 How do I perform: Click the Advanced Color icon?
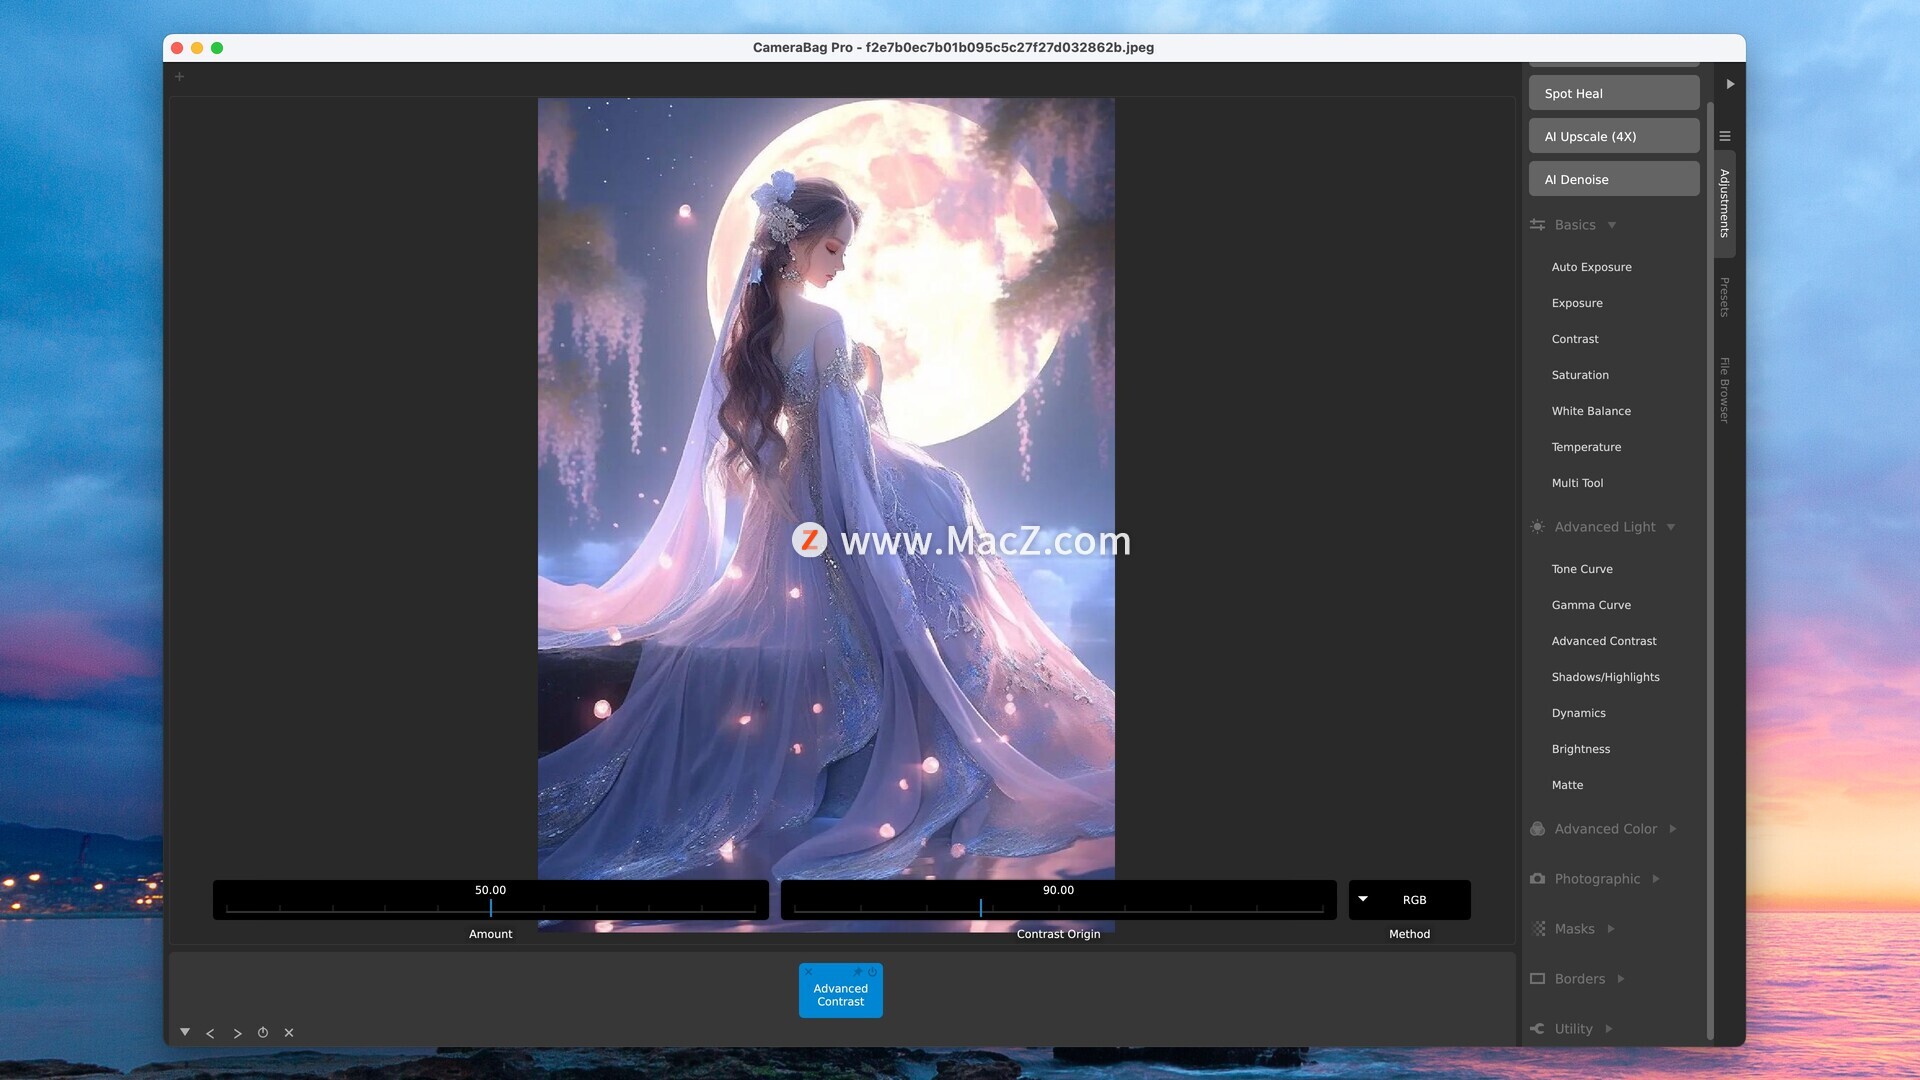(x=1538, y=829)
